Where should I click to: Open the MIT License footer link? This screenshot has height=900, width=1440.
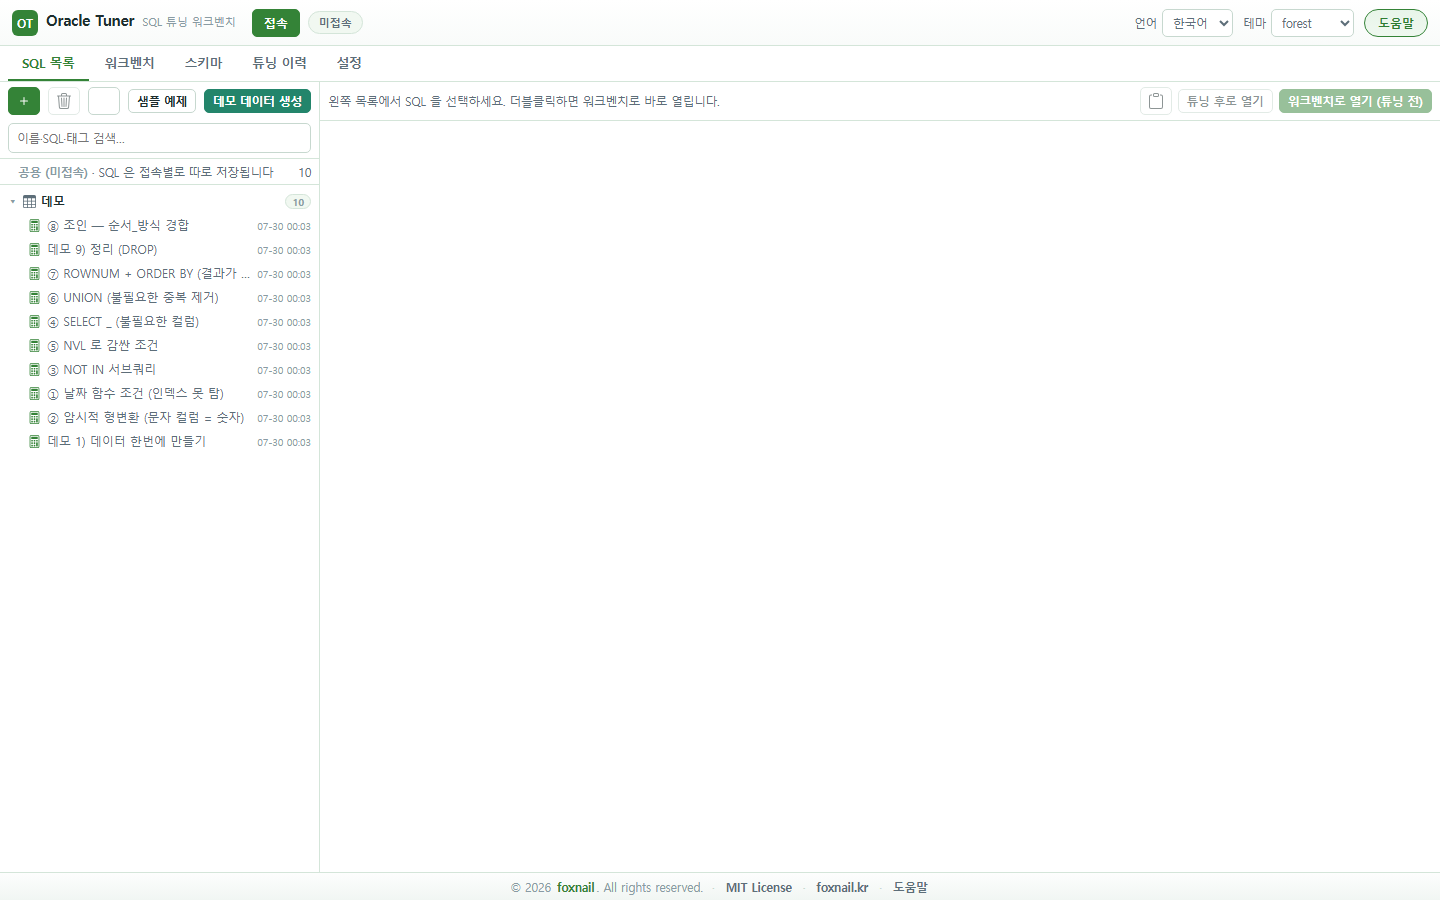[x=759, y=888]
